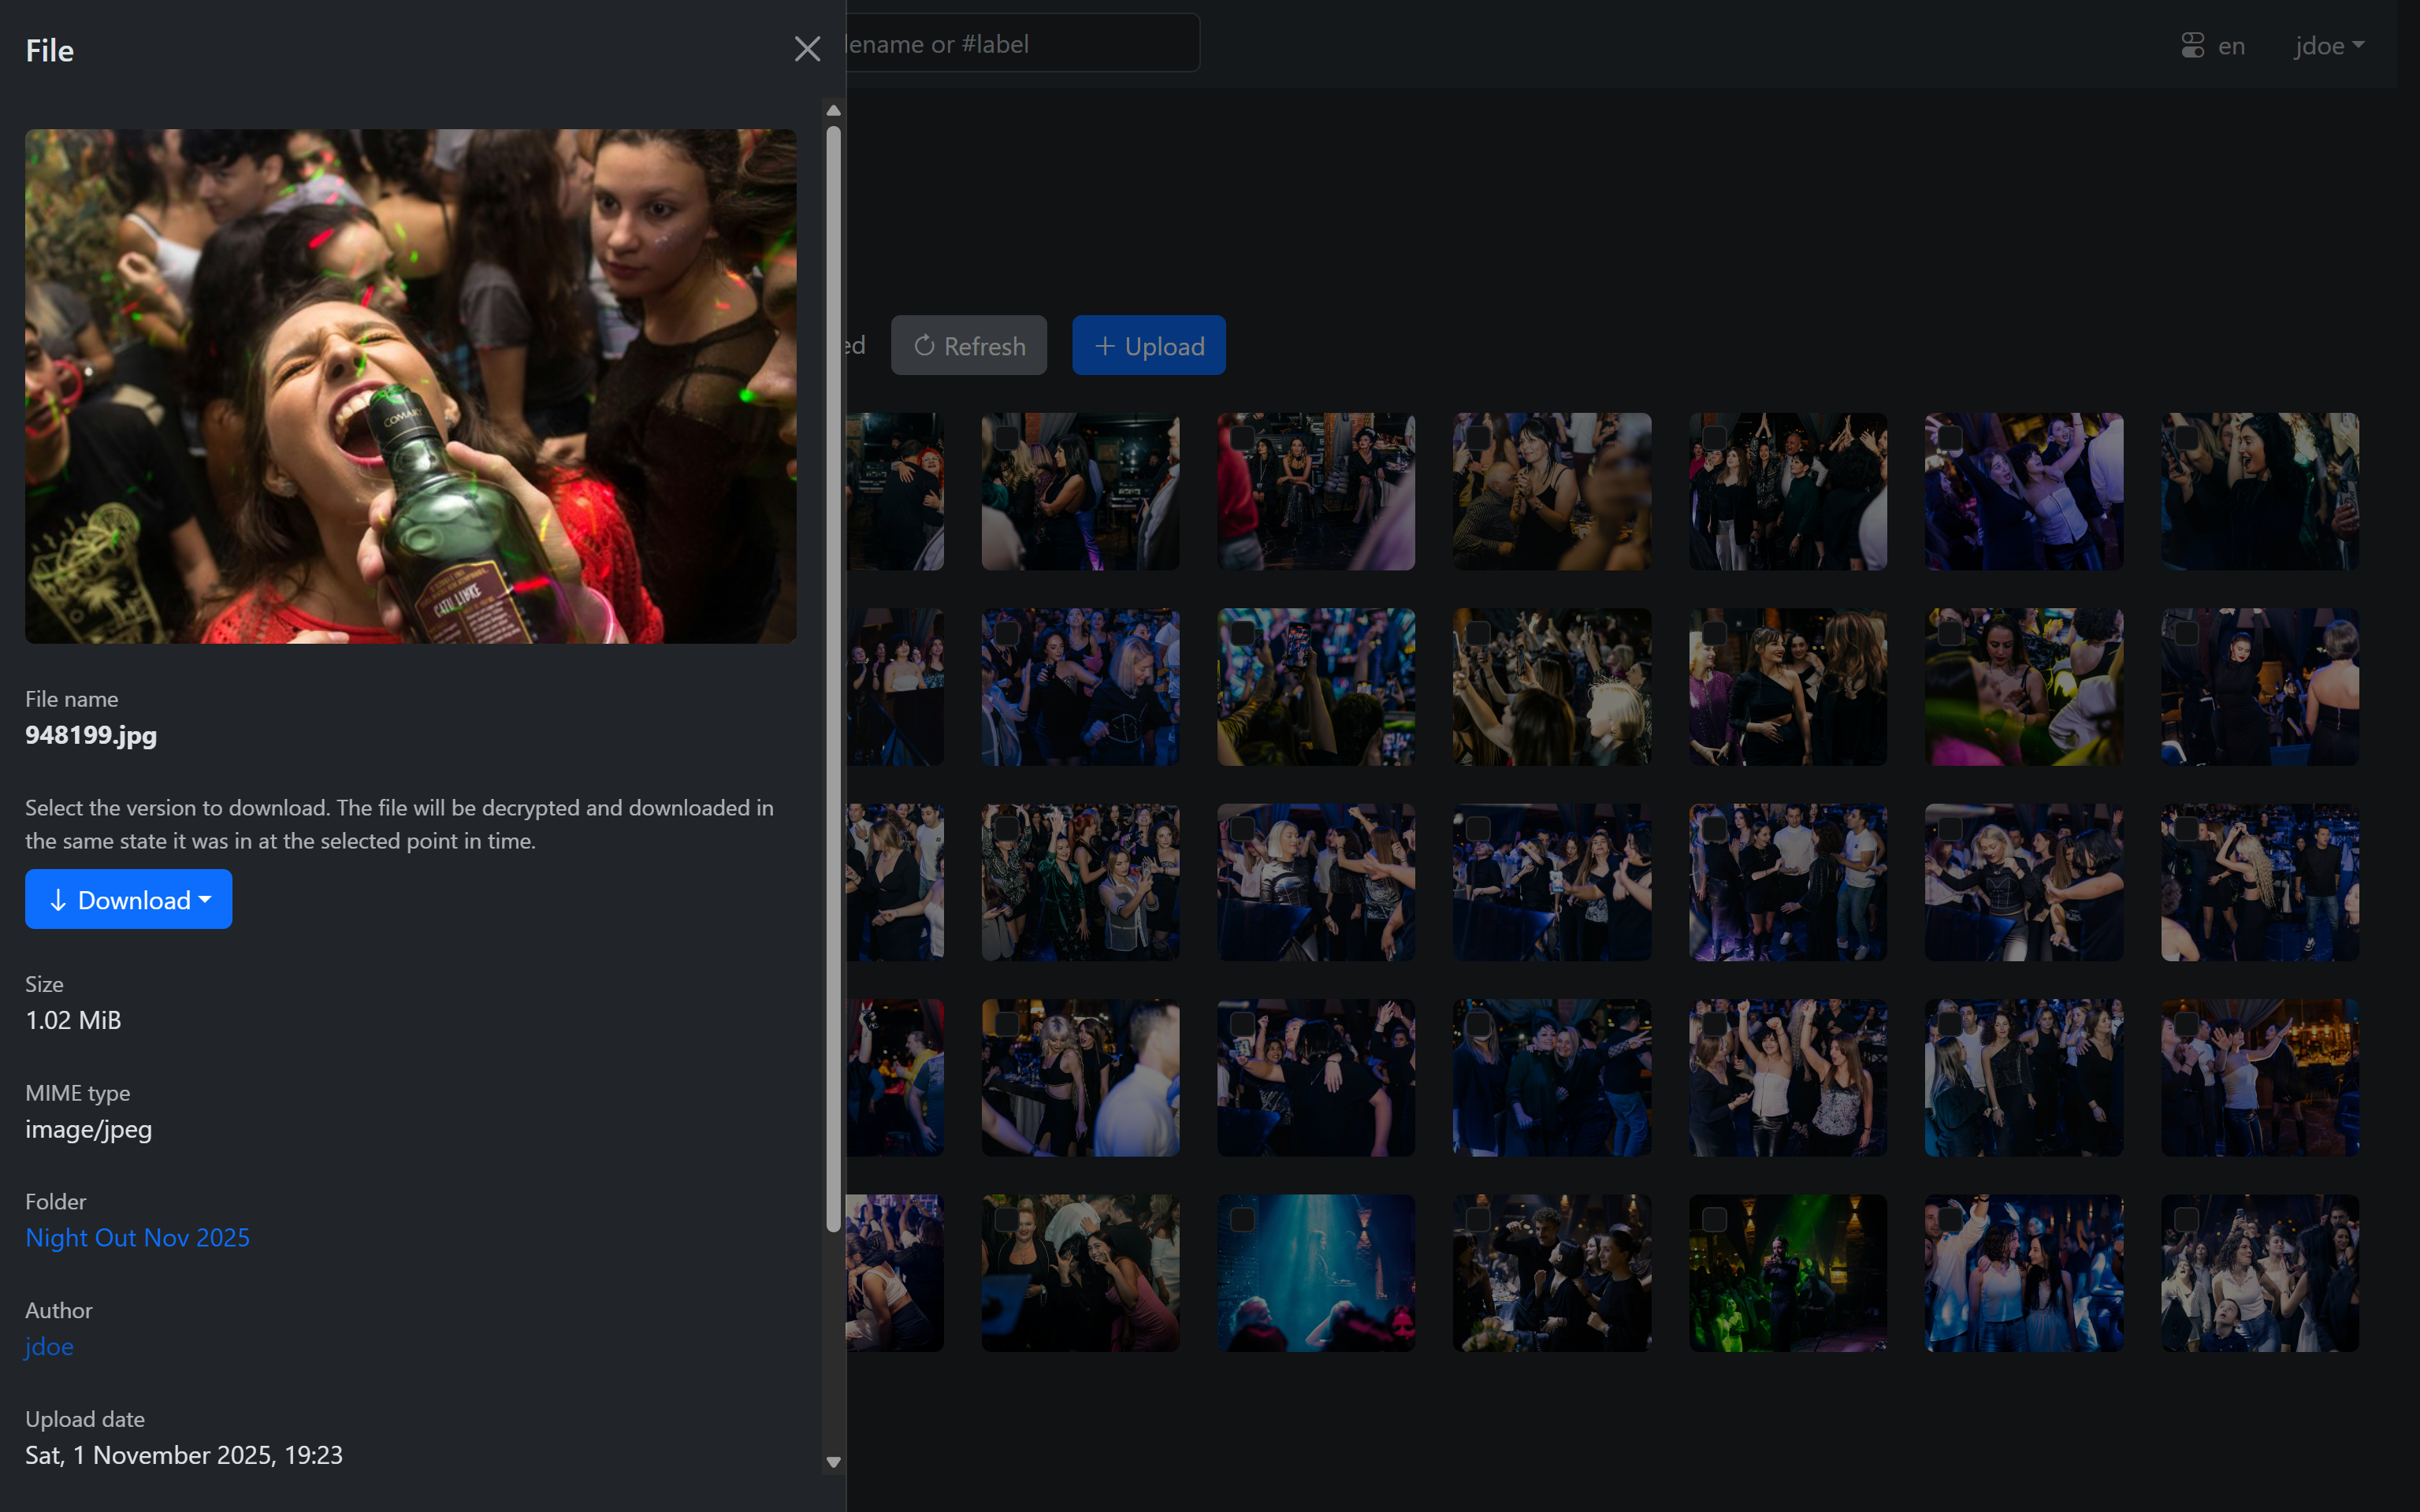Open the Night Out Nov 2025 folder link
This screenshot has height=1512, width=2420.
pyautogui.click(x=137, y=1237)
